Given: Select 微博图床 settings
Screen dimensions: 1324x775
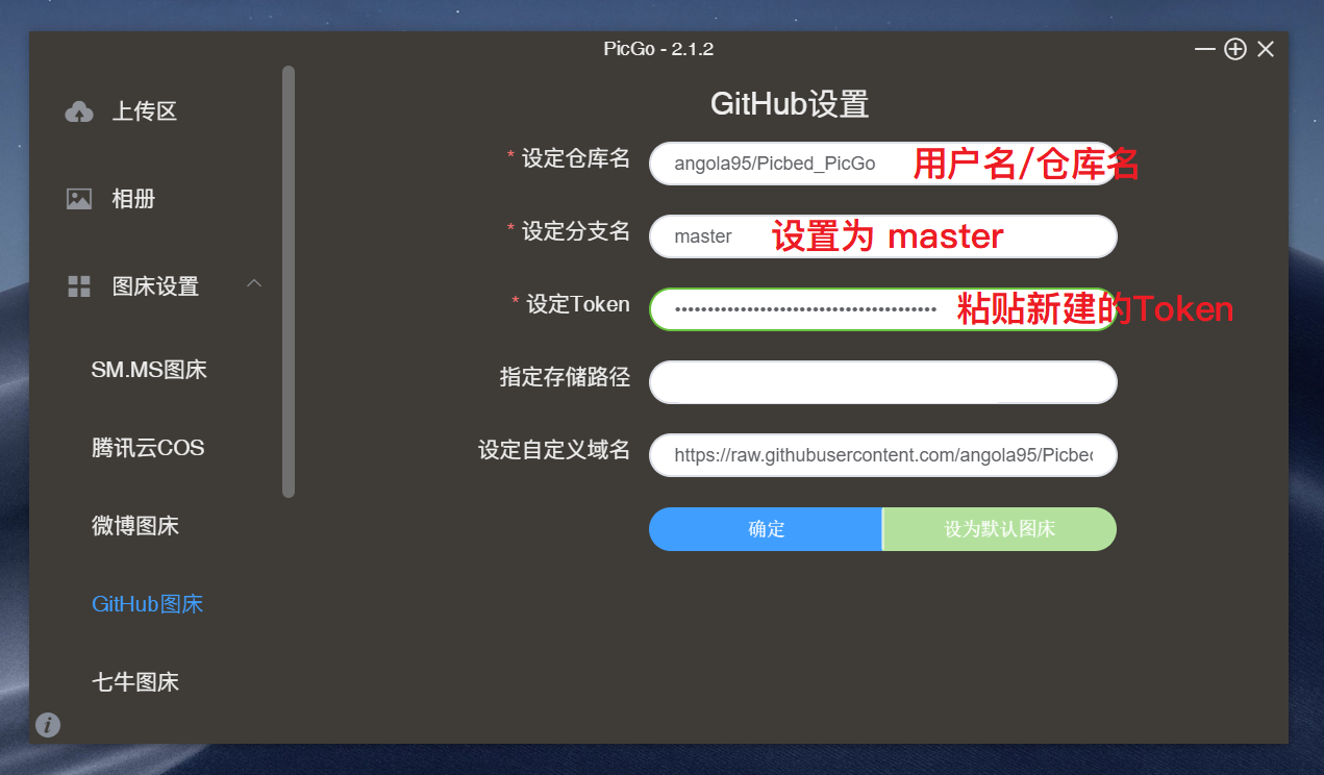Looking at the screenshot, I should pos(135,526).
